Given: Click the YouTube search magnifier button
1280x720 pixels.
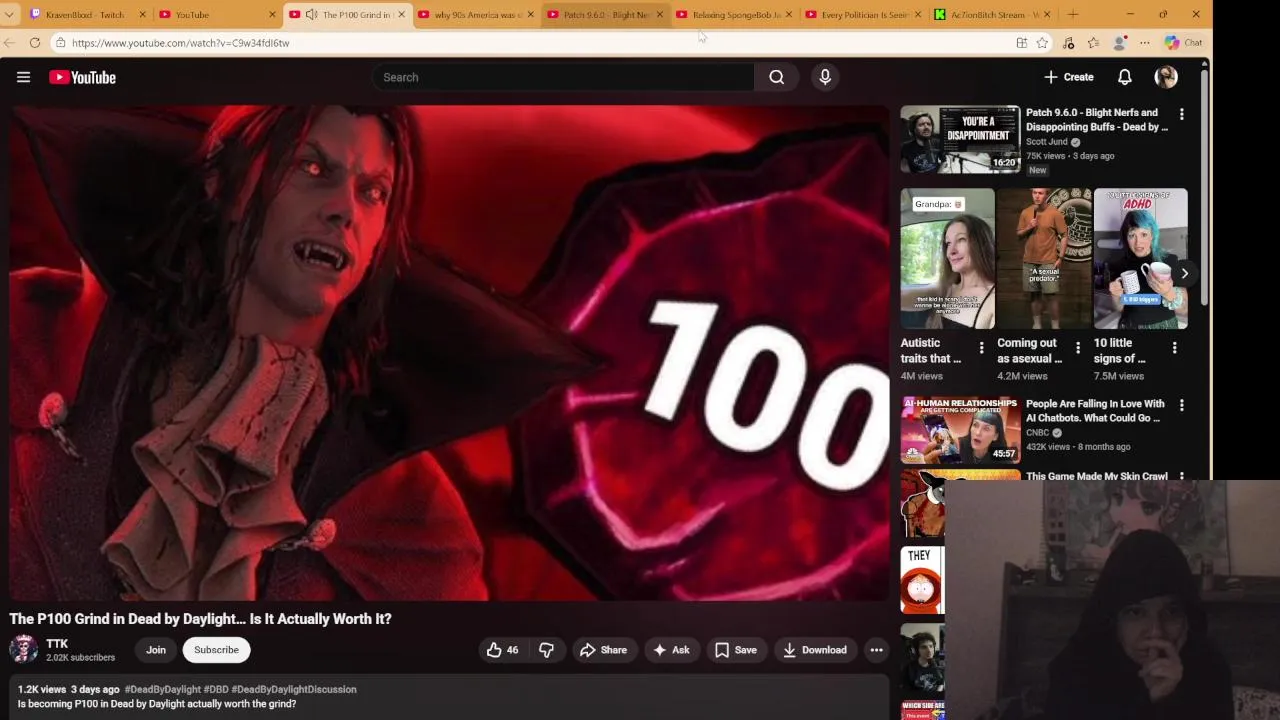Looking at the screenshot, I should (776, 77).
